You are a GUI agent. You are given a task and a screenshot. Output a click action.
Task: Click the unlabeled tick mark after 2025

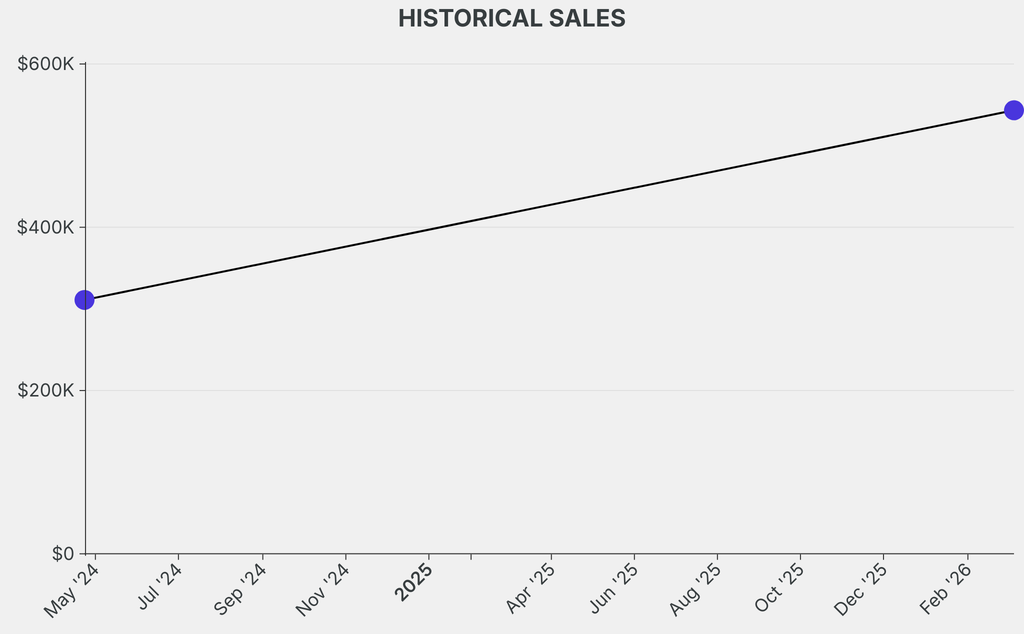pyautogui.click(x=471, y=556)
